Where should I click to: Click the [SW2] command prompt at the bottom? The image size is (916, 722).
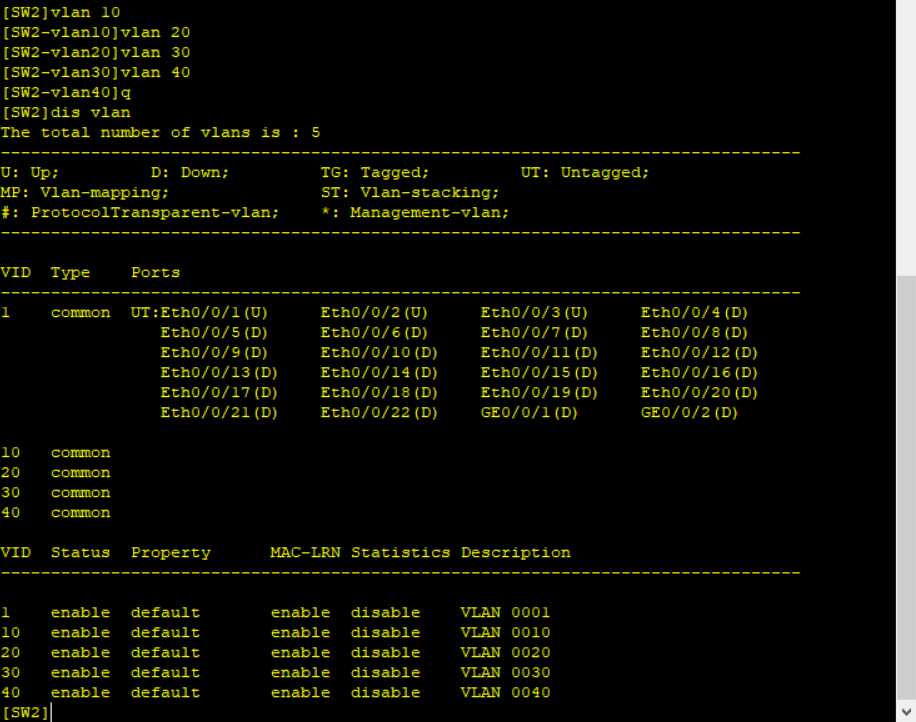(x=26, y=713)
